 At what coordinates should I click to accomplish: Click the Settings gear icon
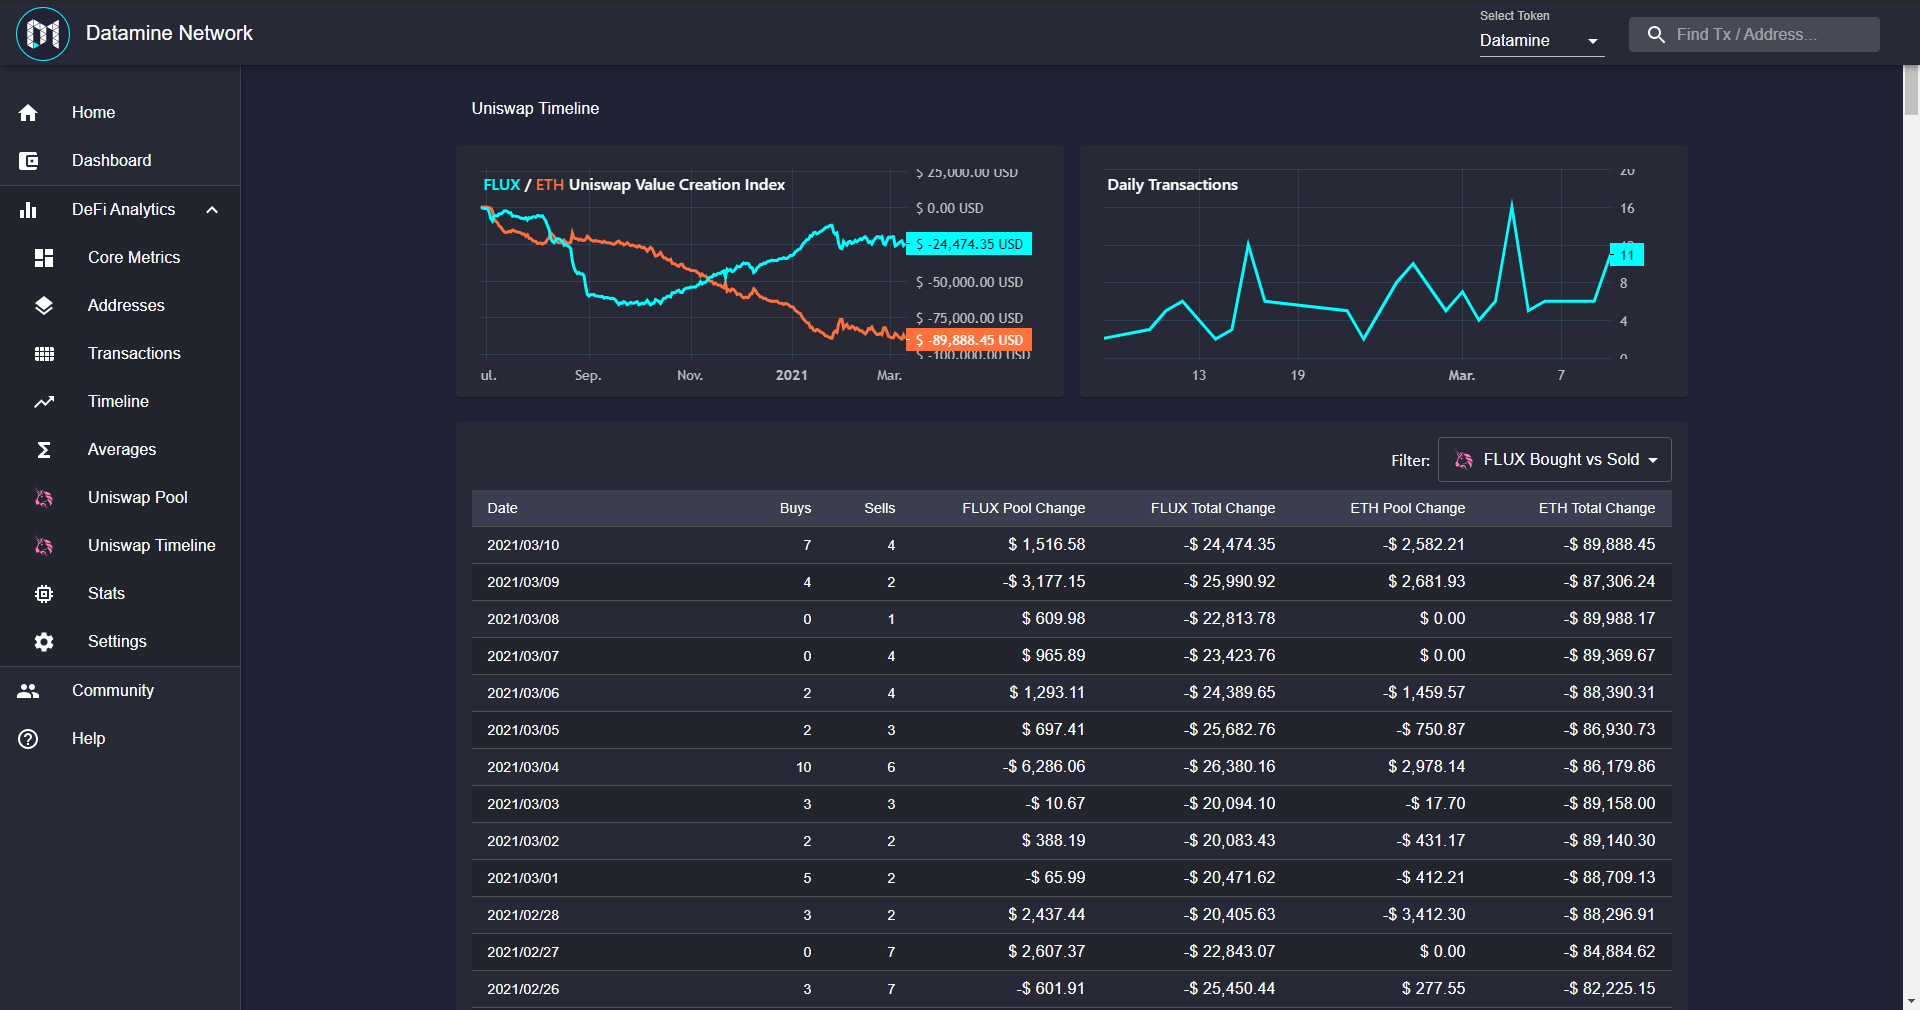44,642
